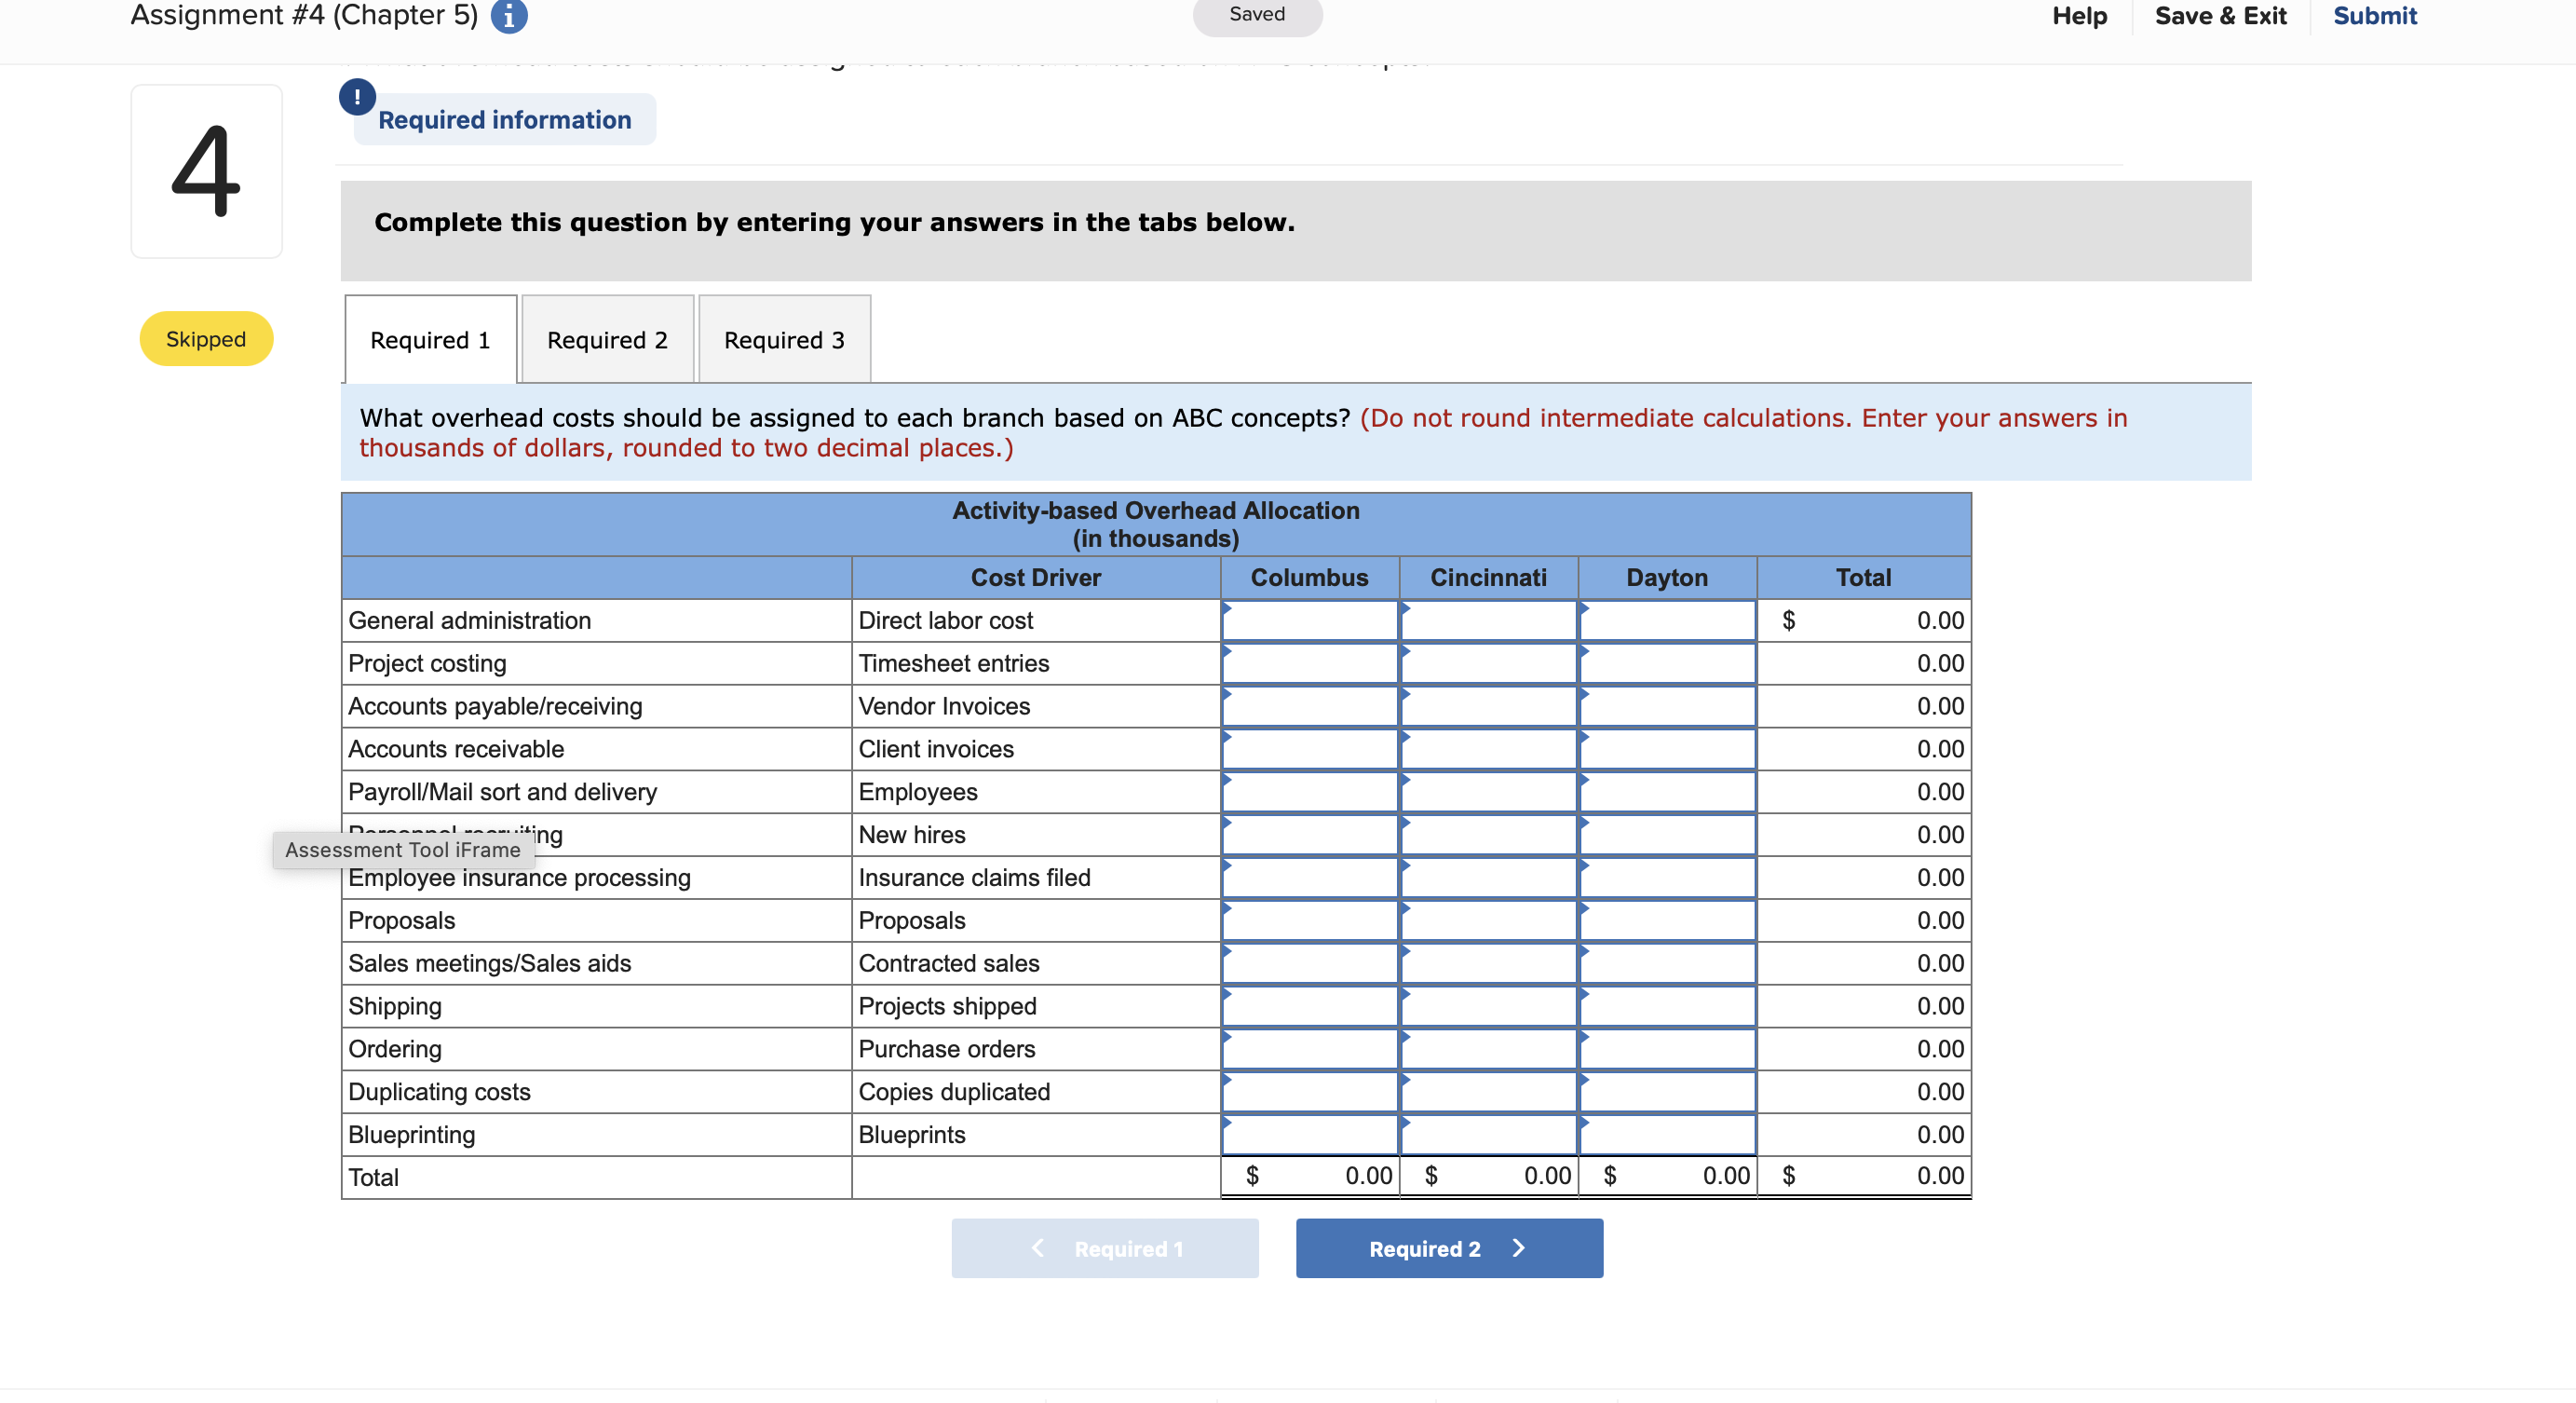
Task: Select the Required 1 tab
Action: tap(429, 339)
